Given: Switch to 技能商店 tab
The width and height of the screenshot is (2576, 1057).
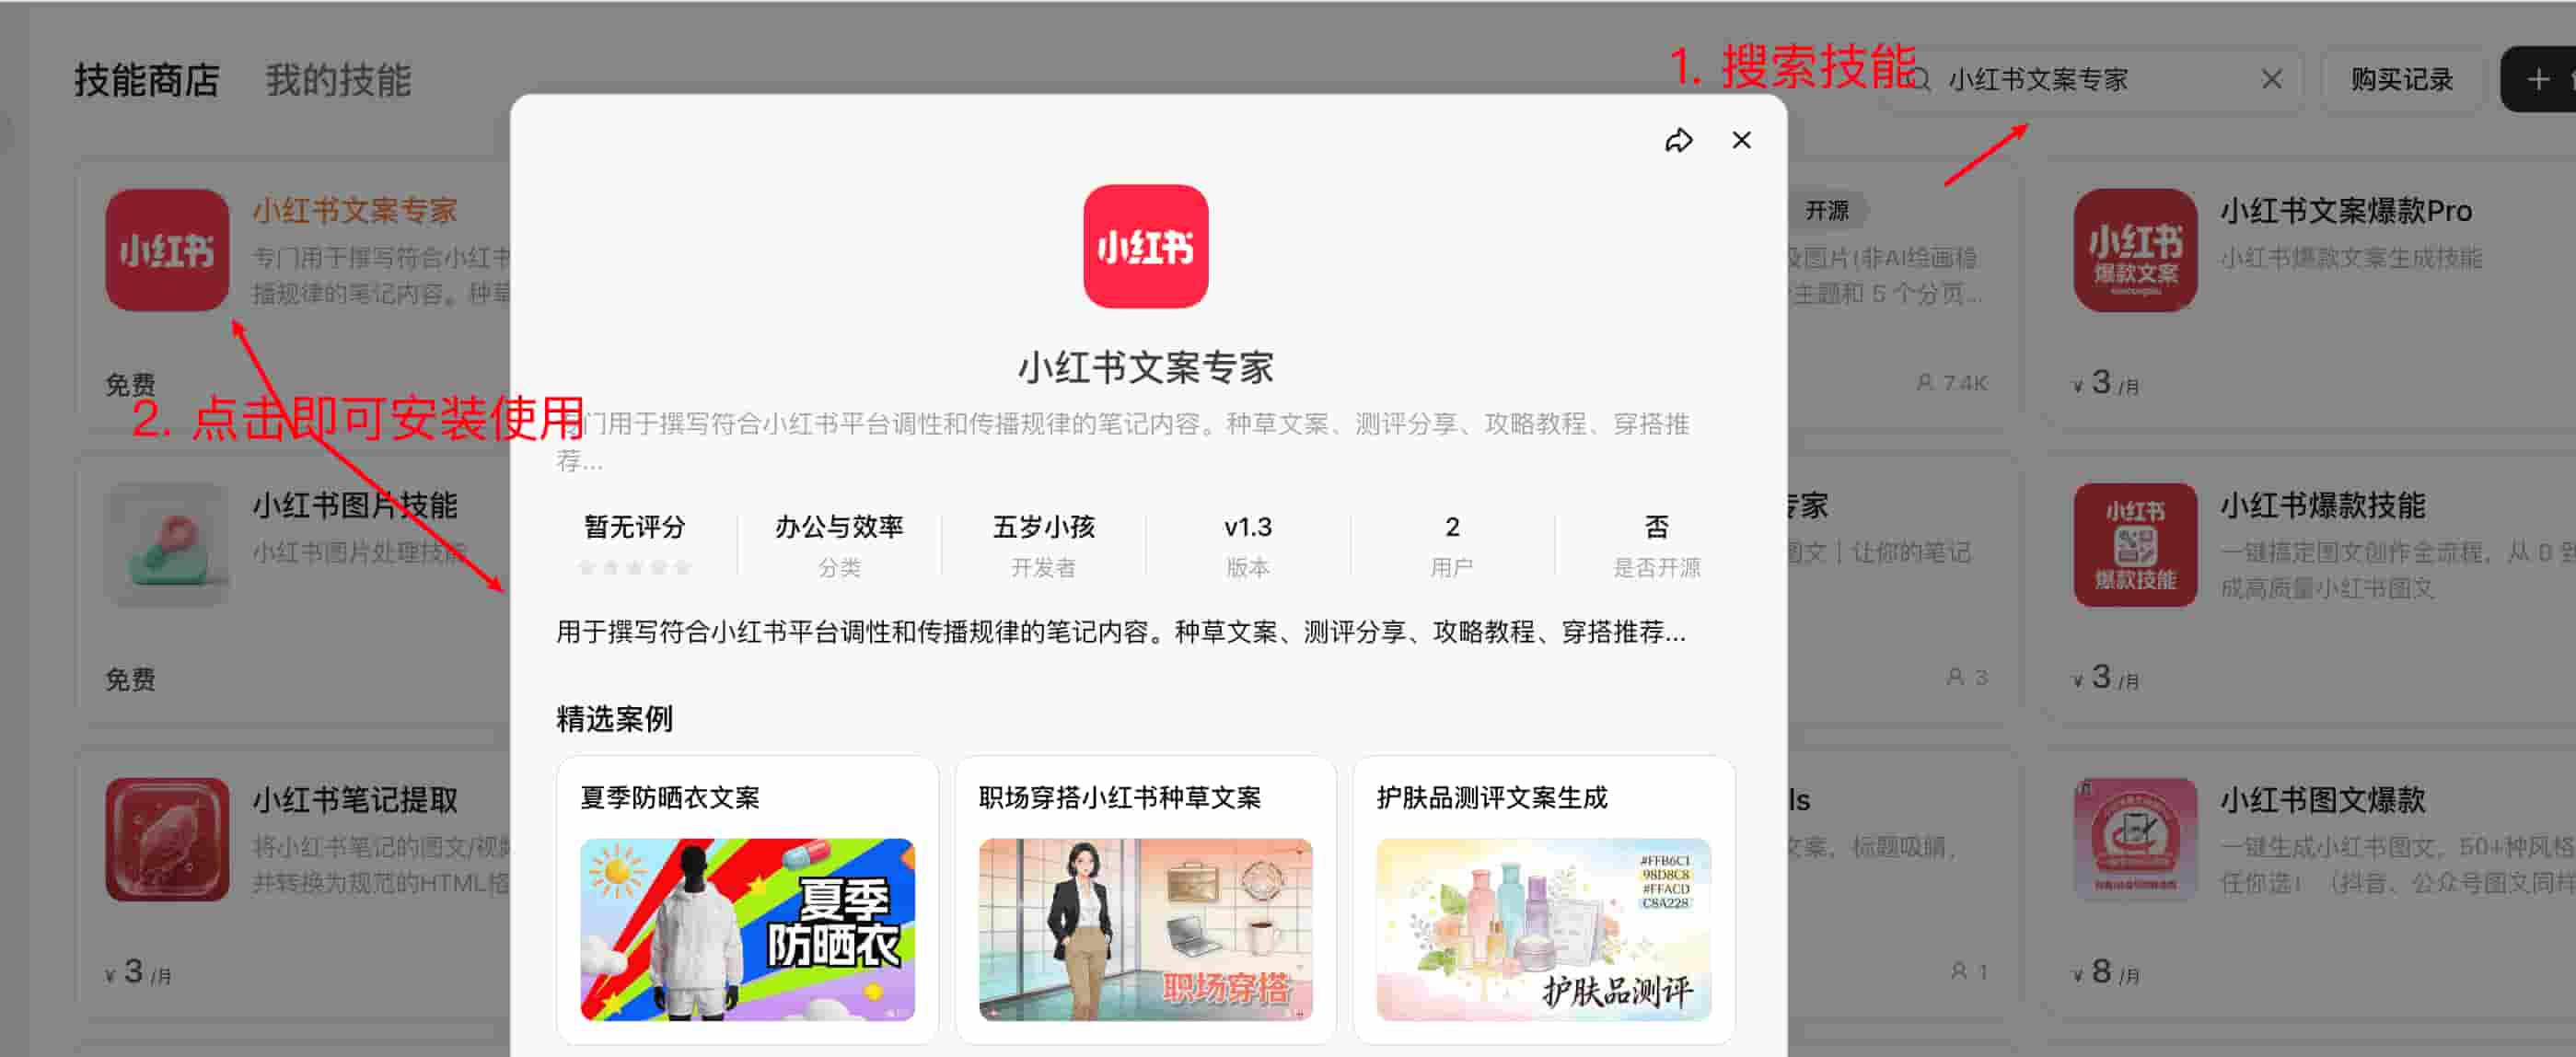Looking at the screenshot, I should (x=147, y=80).
